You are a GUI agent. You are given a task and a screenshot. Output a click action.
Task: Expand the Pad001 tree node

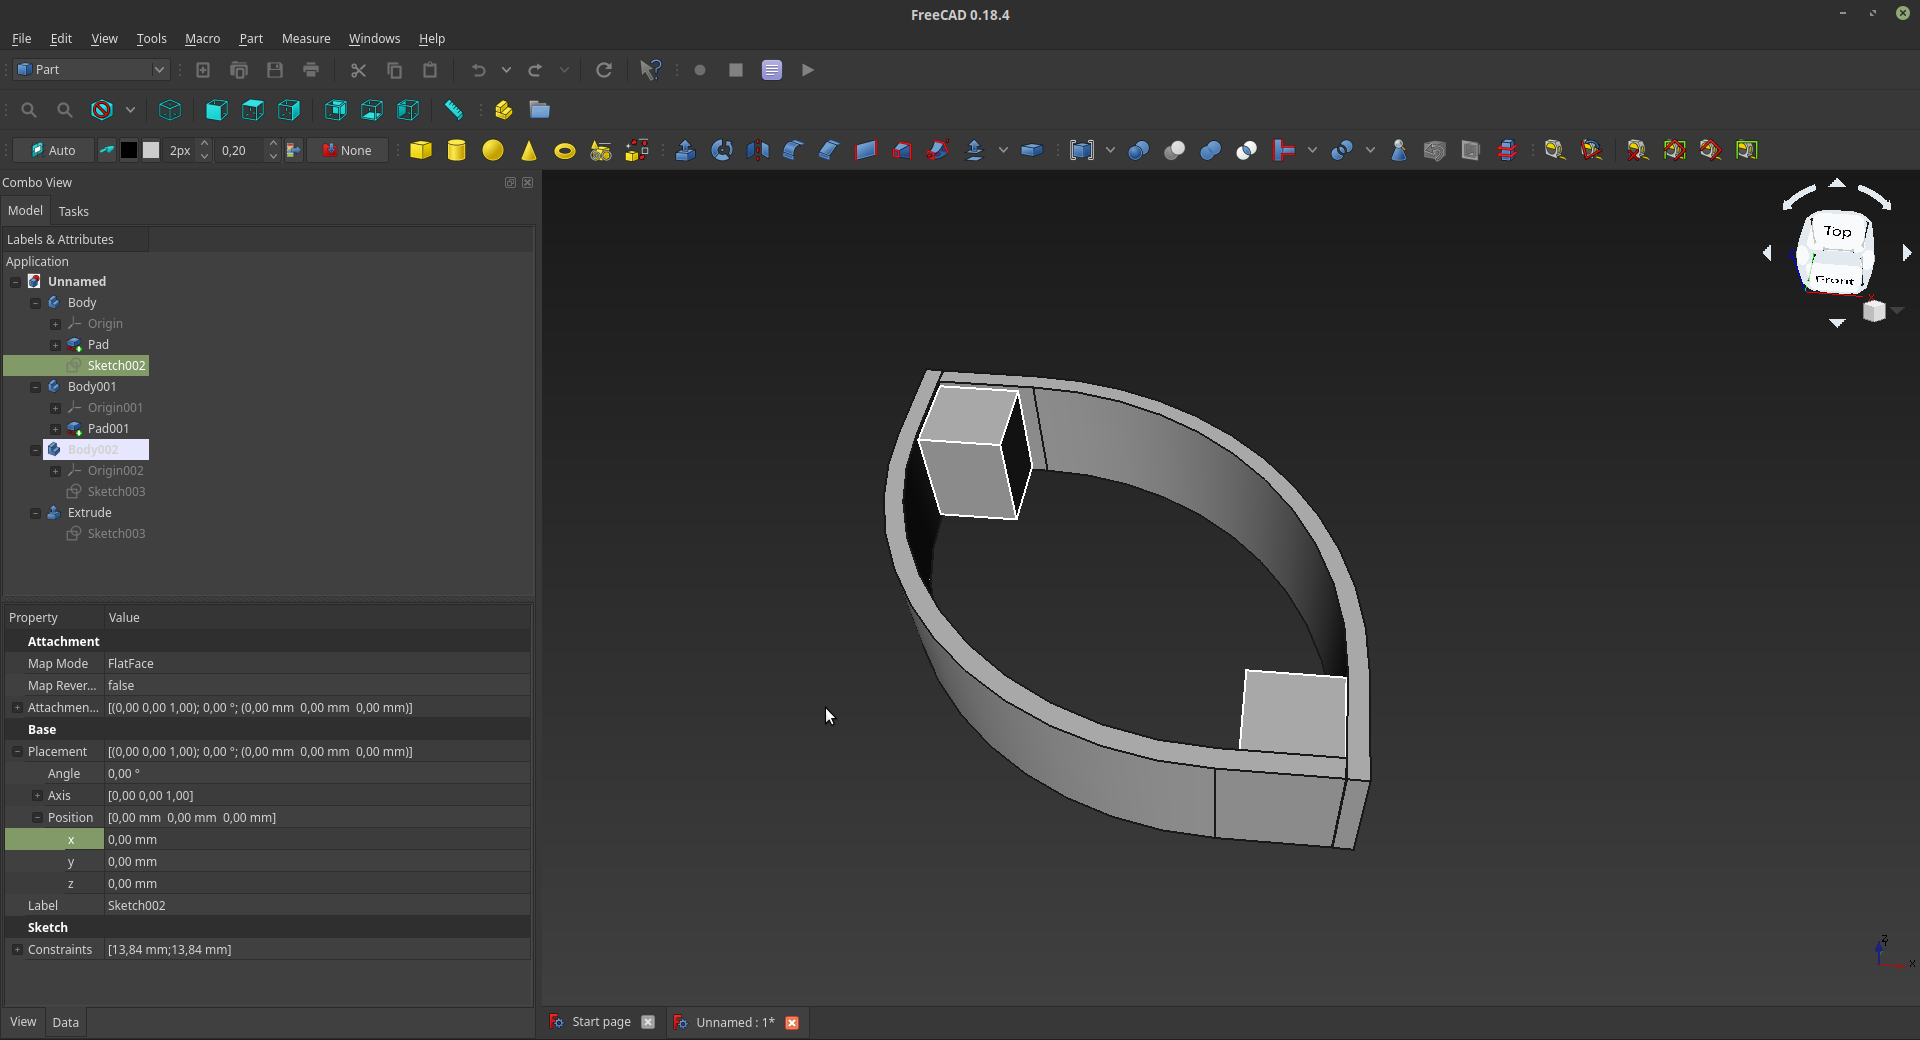click(x=55, y=429)
